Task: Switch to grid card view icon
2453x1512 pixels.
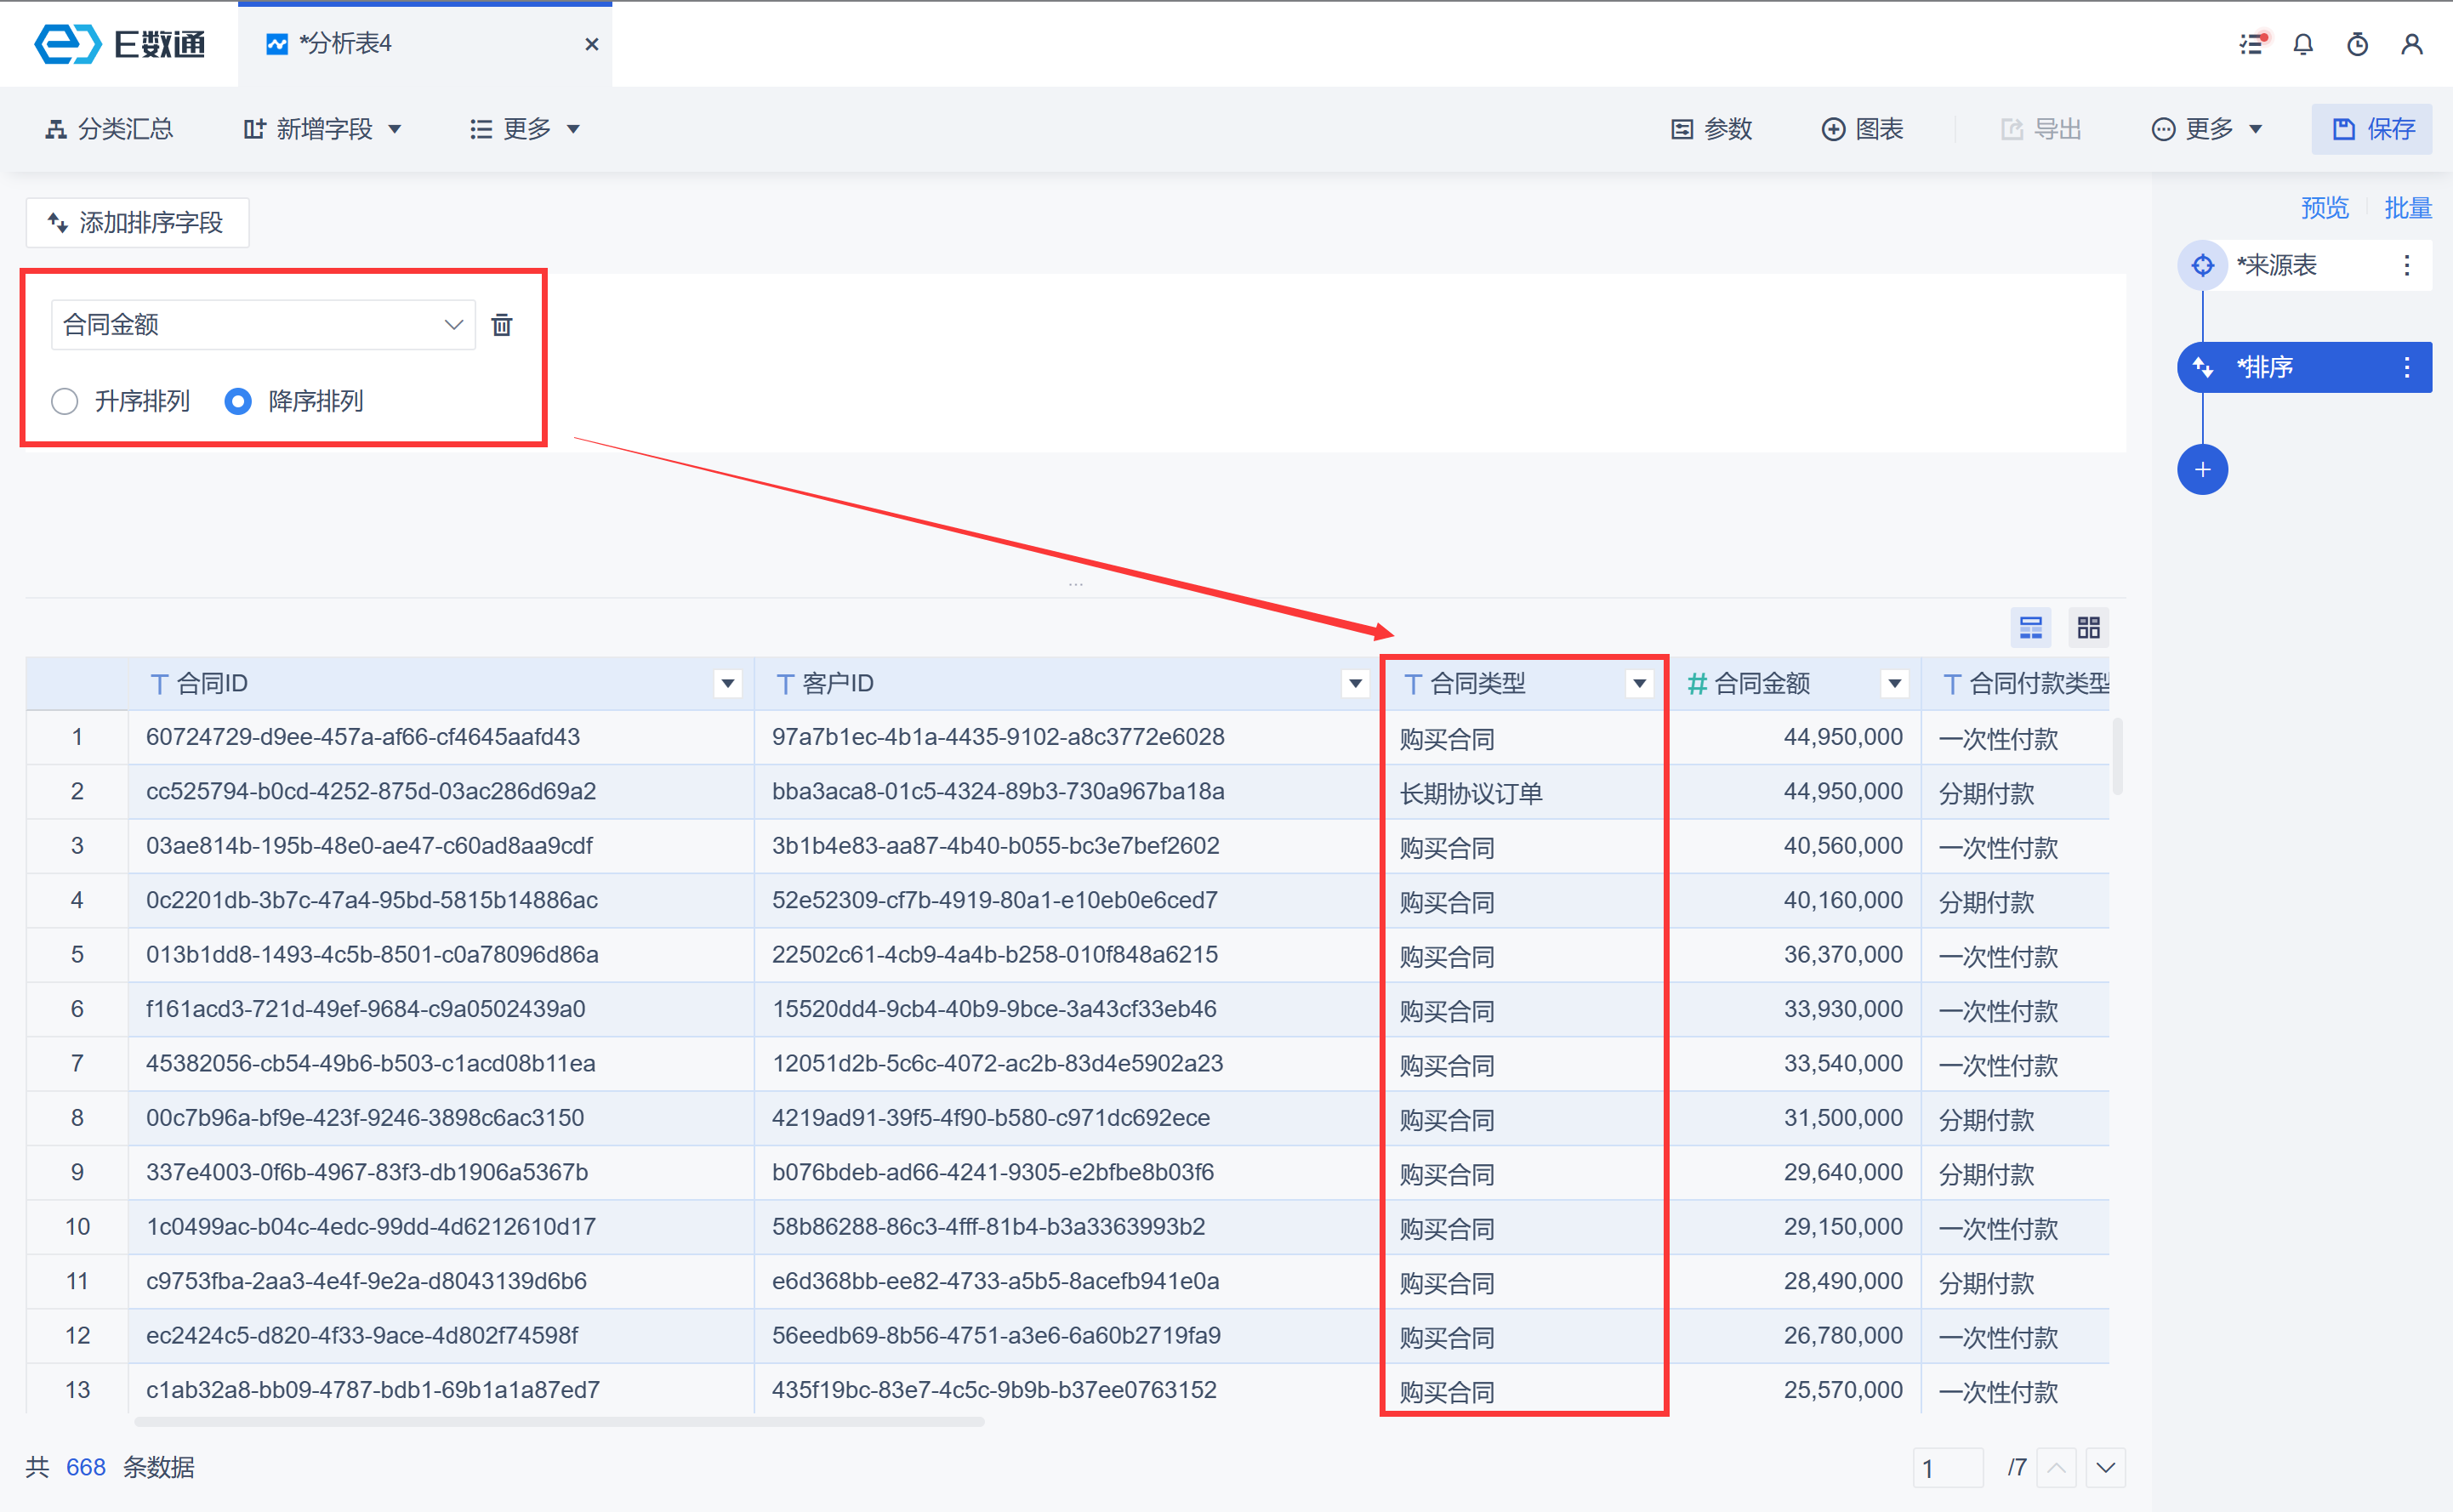Action: pyautogui.click(x=2088, y=628)
